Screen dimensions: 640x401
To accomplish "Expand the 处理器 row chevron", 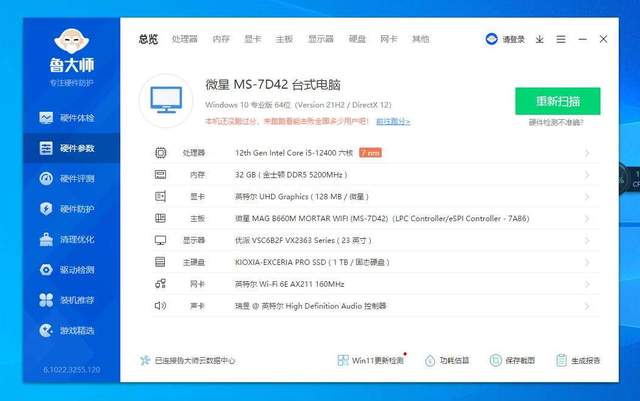I will coord(587,153).
